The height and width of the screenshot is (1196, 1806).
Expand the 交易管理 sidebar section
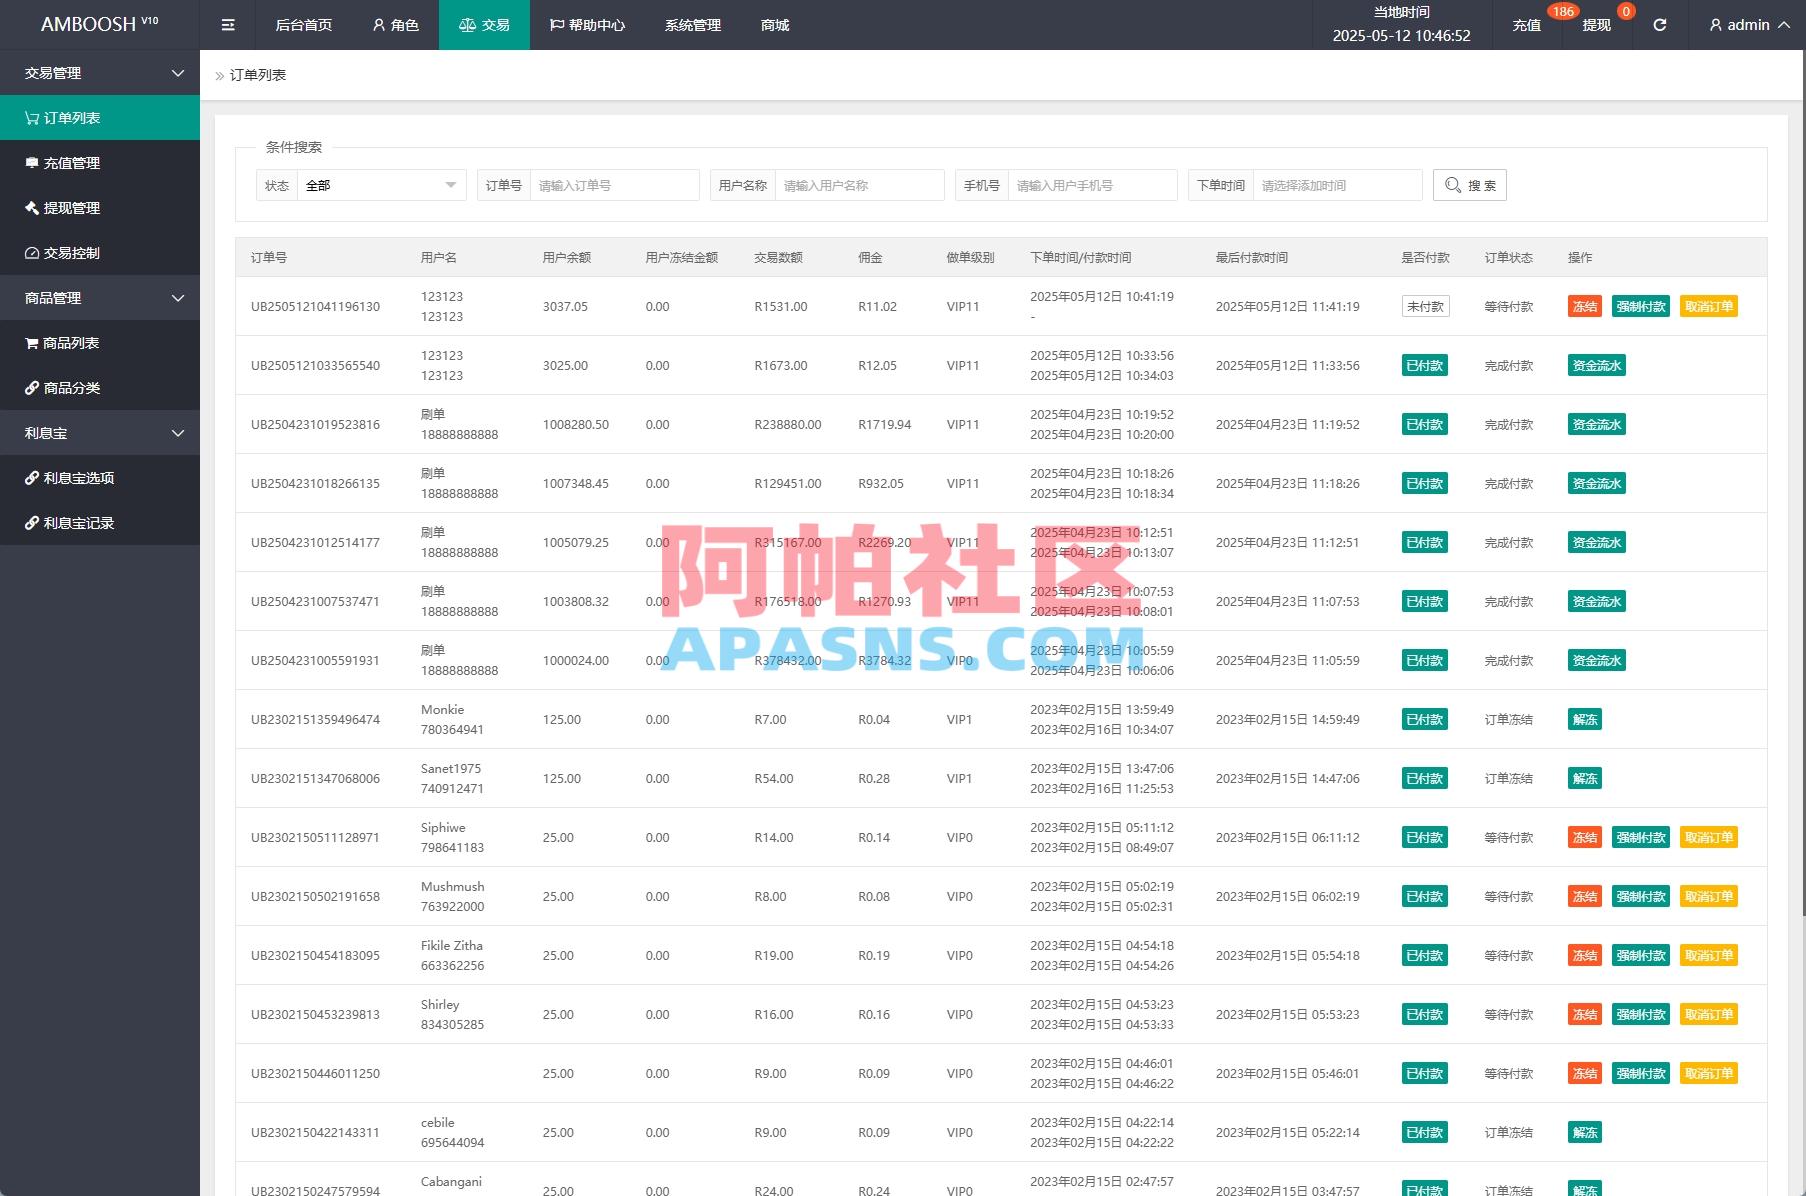click(x=100, y=72)
